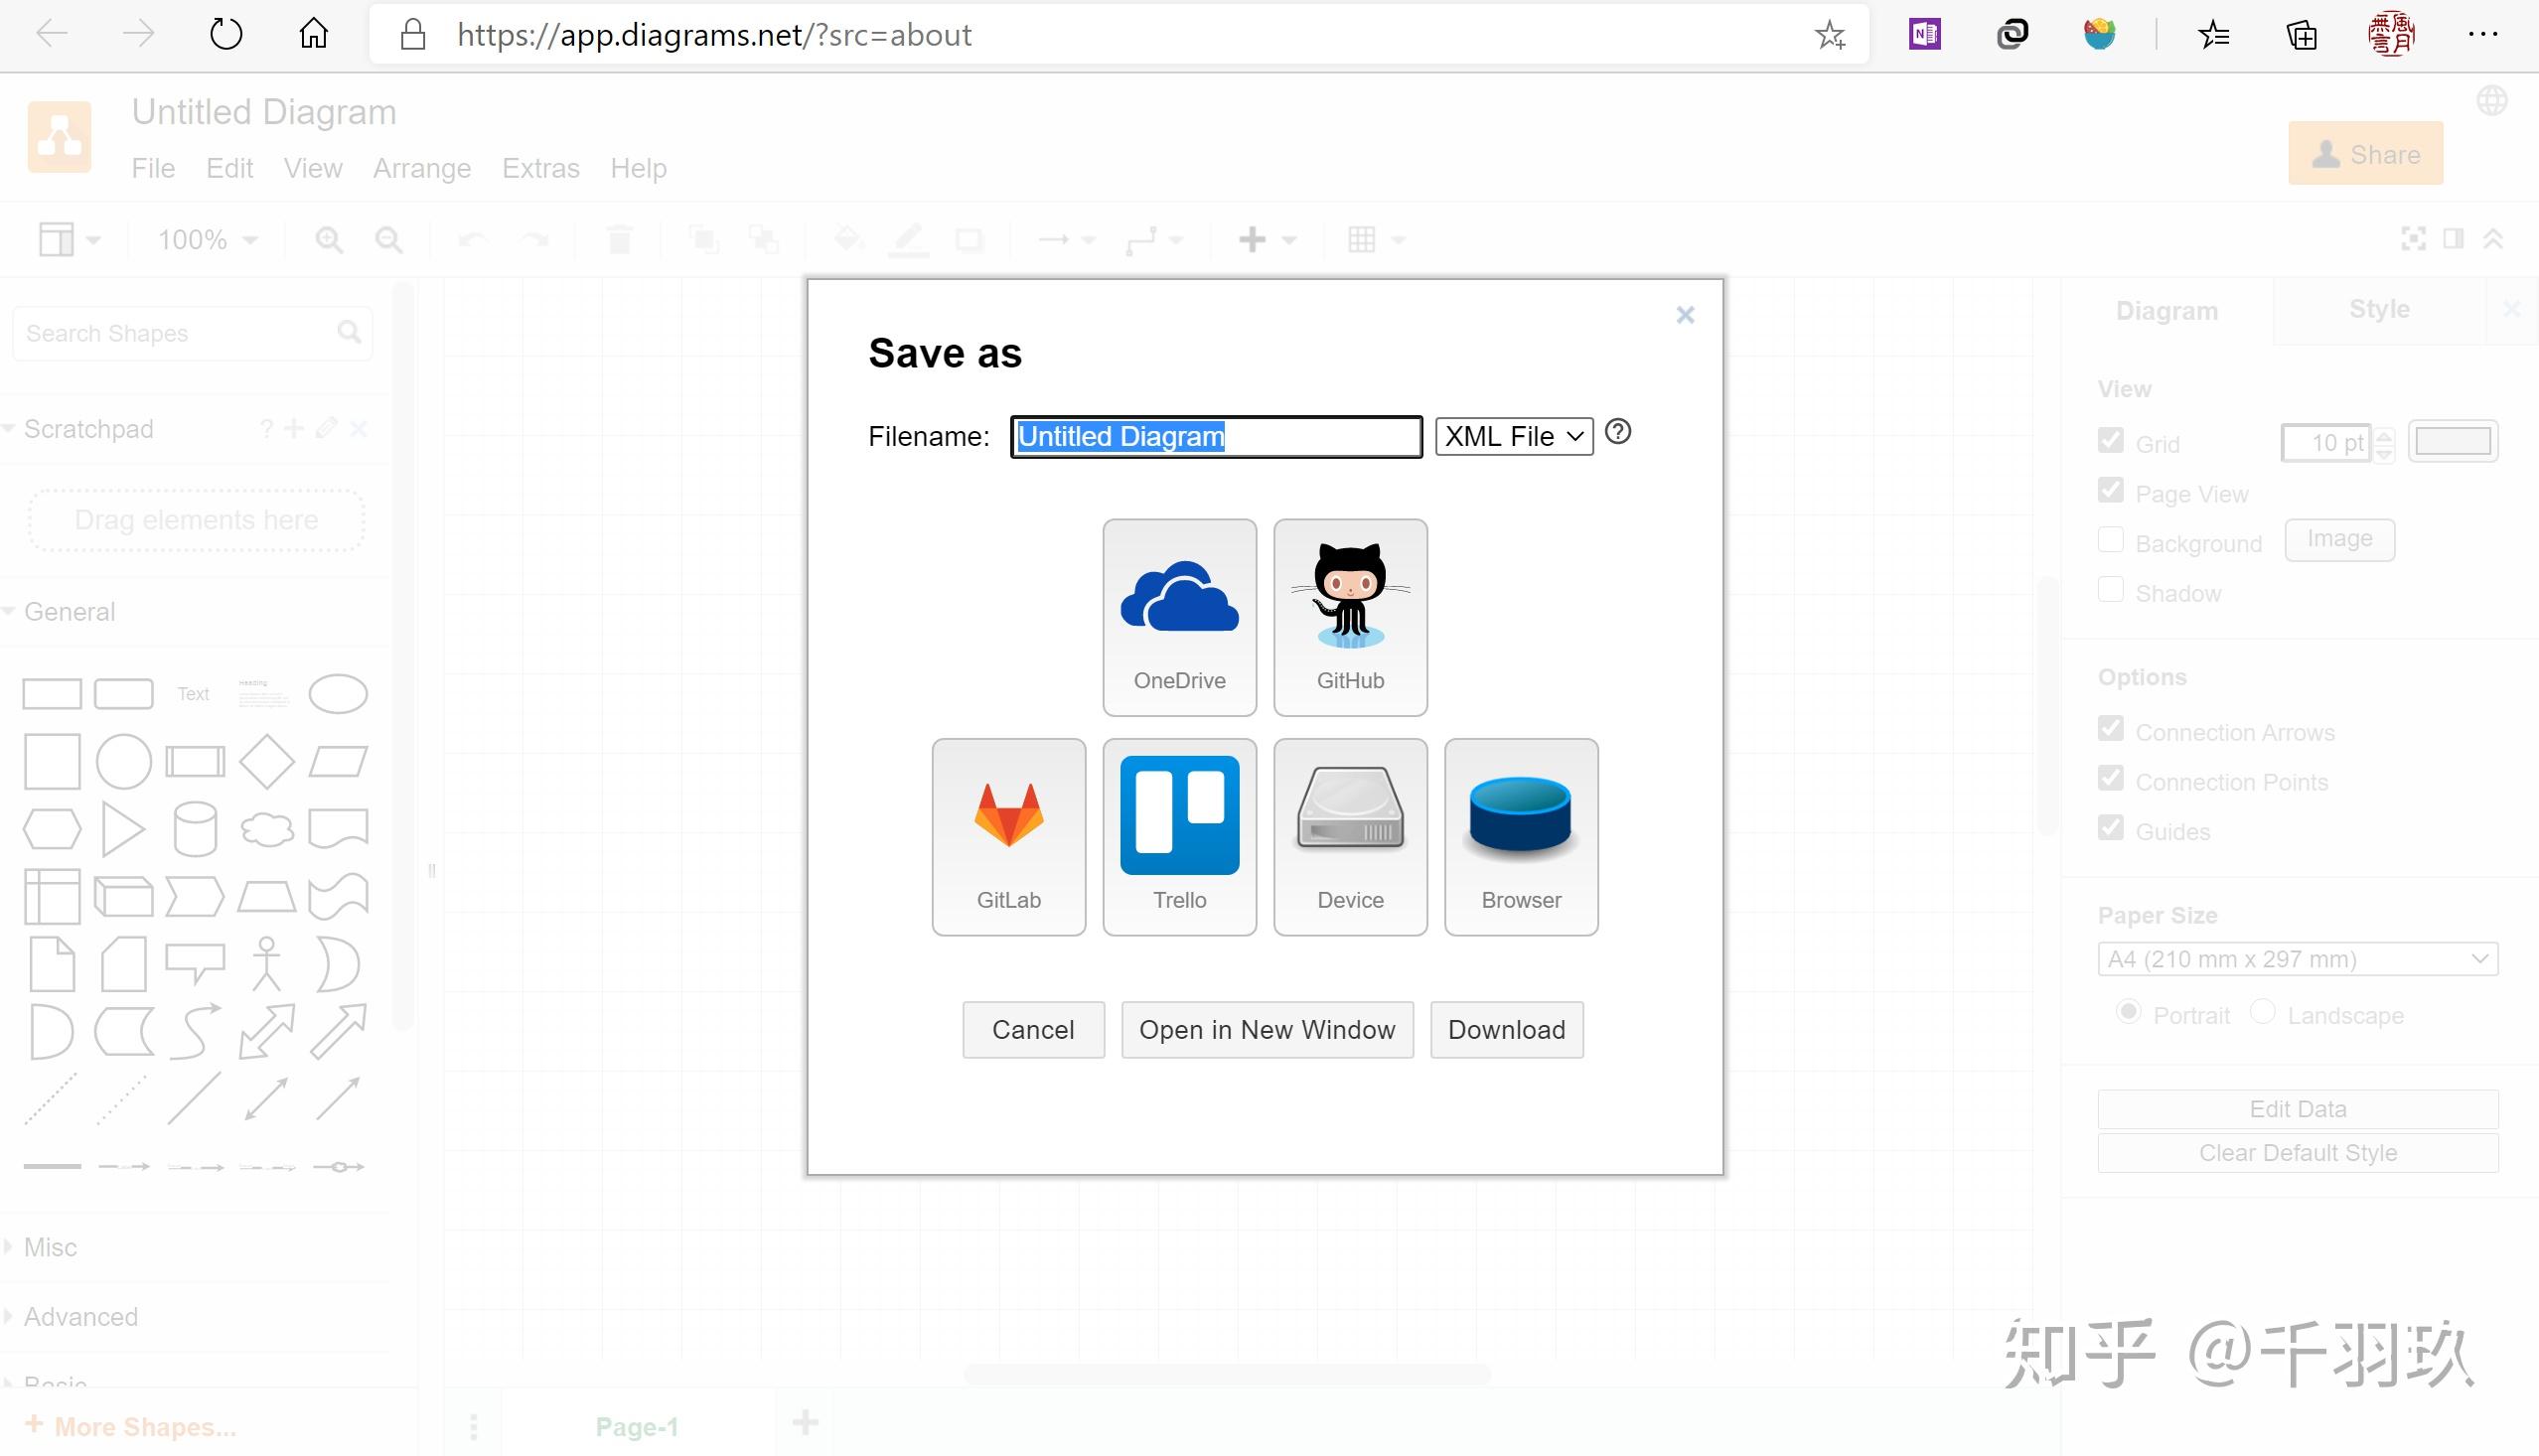The width and height of the screenshot is (2539, 1456).
Task: Choose Browser storage option
Action: (1520, 836)
